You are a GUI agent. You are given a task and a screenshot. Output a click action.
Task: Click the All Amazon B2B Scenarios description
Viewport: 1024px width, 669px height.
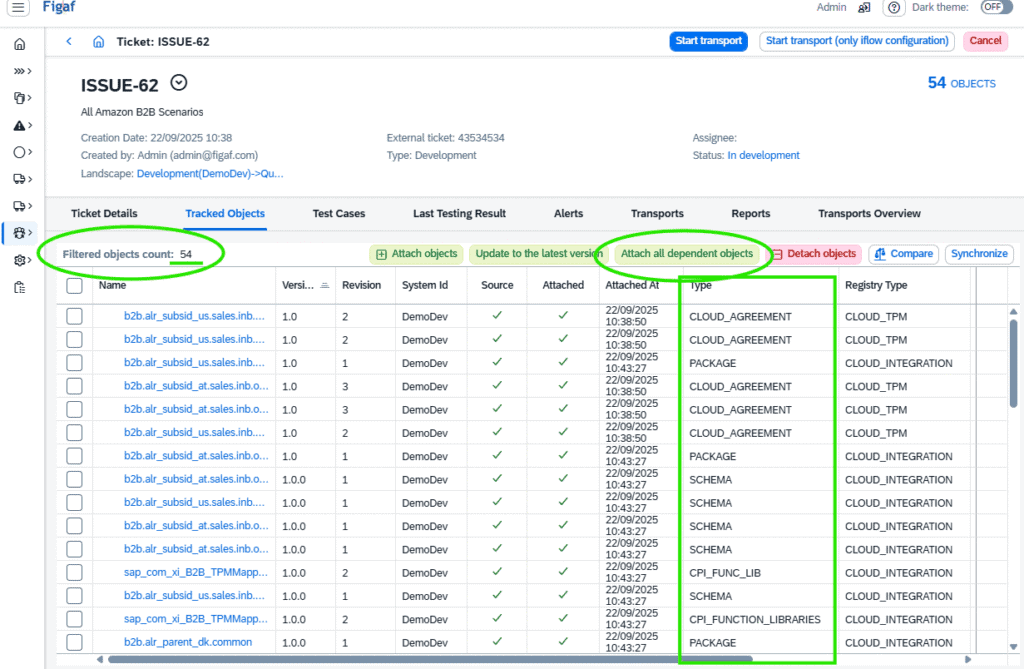142,112
